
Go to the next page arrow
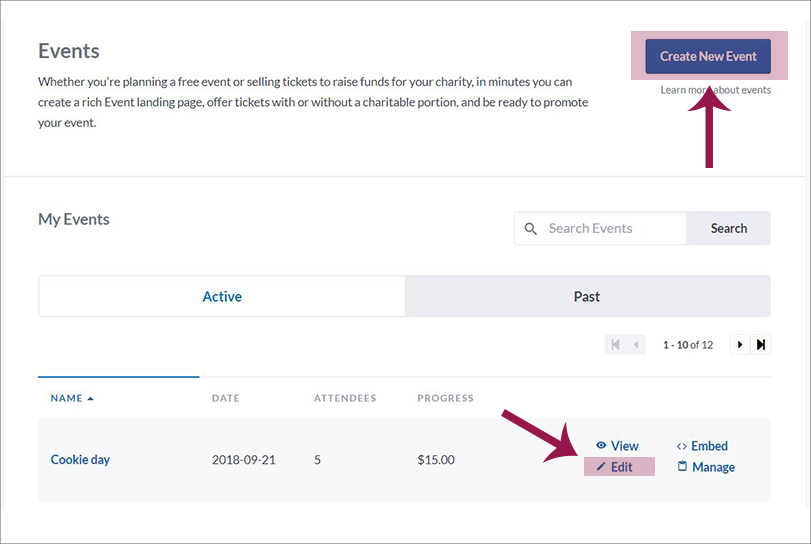point(740,344)
